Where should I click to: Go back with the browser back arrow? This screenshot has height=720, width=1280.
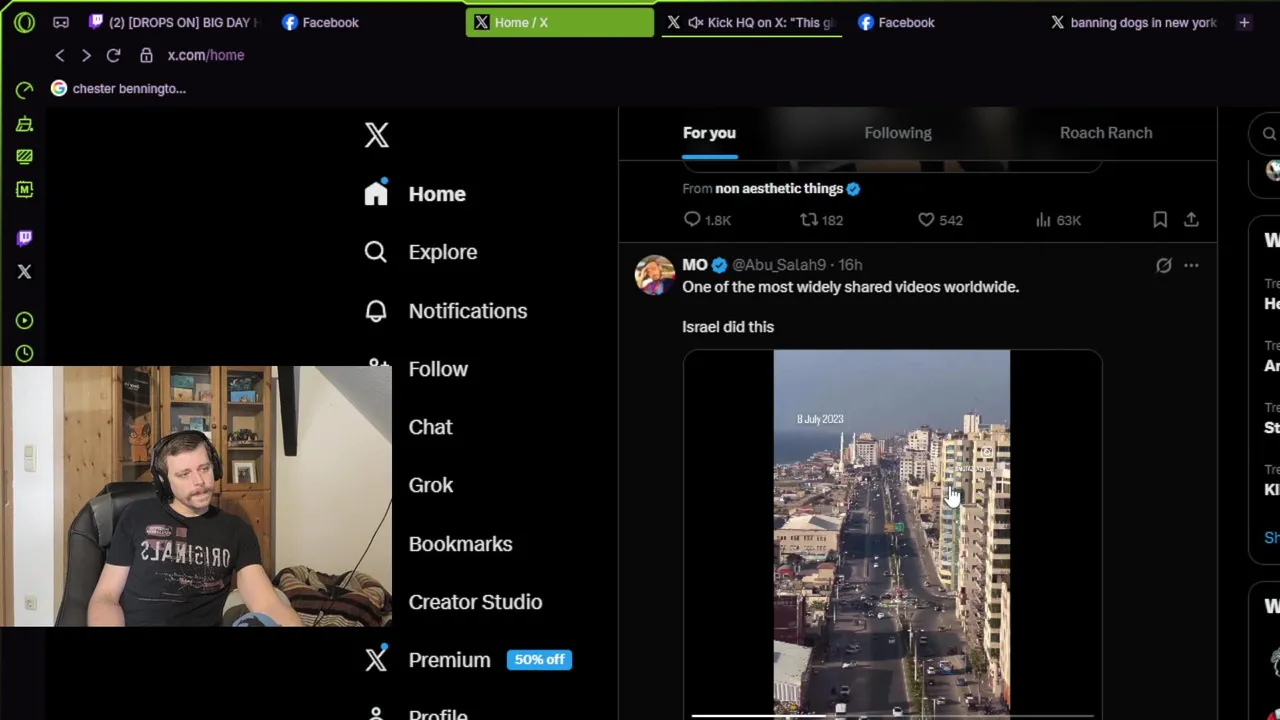(60, 55)
